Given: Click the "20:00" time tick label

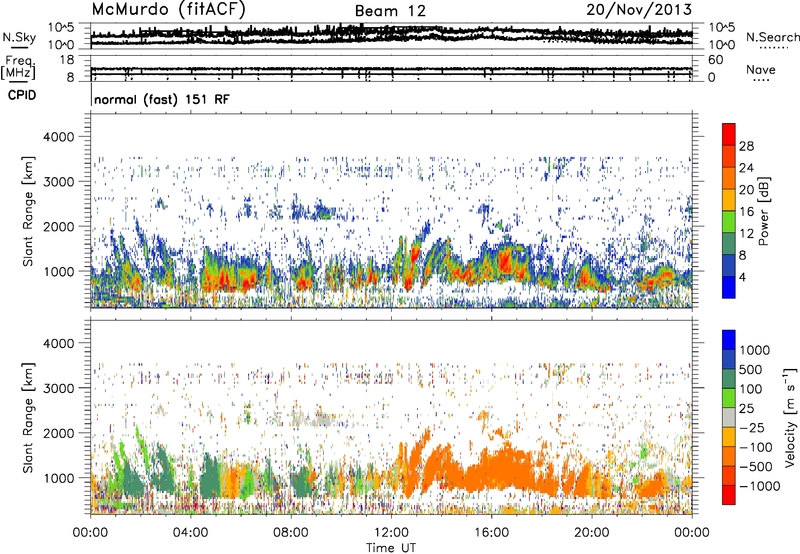Looking at the screenshot, I should pos(592,533).
